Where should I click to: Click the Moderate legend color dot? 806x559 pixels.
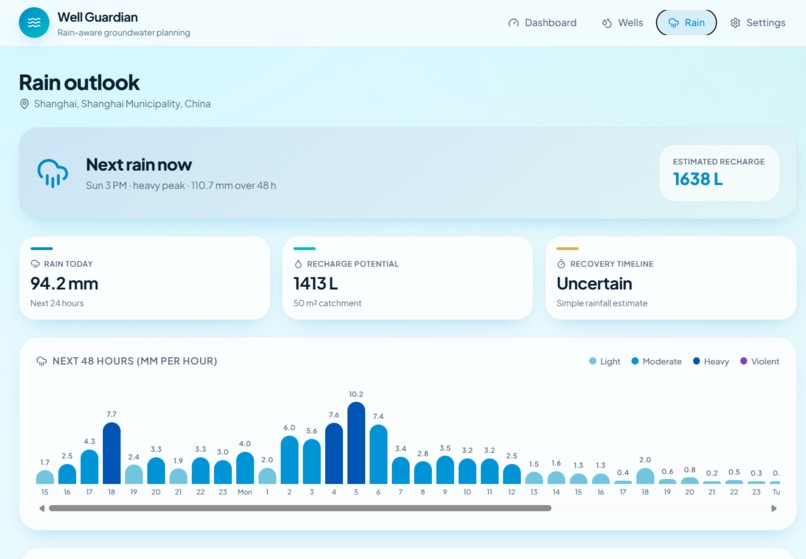(635, 361)
